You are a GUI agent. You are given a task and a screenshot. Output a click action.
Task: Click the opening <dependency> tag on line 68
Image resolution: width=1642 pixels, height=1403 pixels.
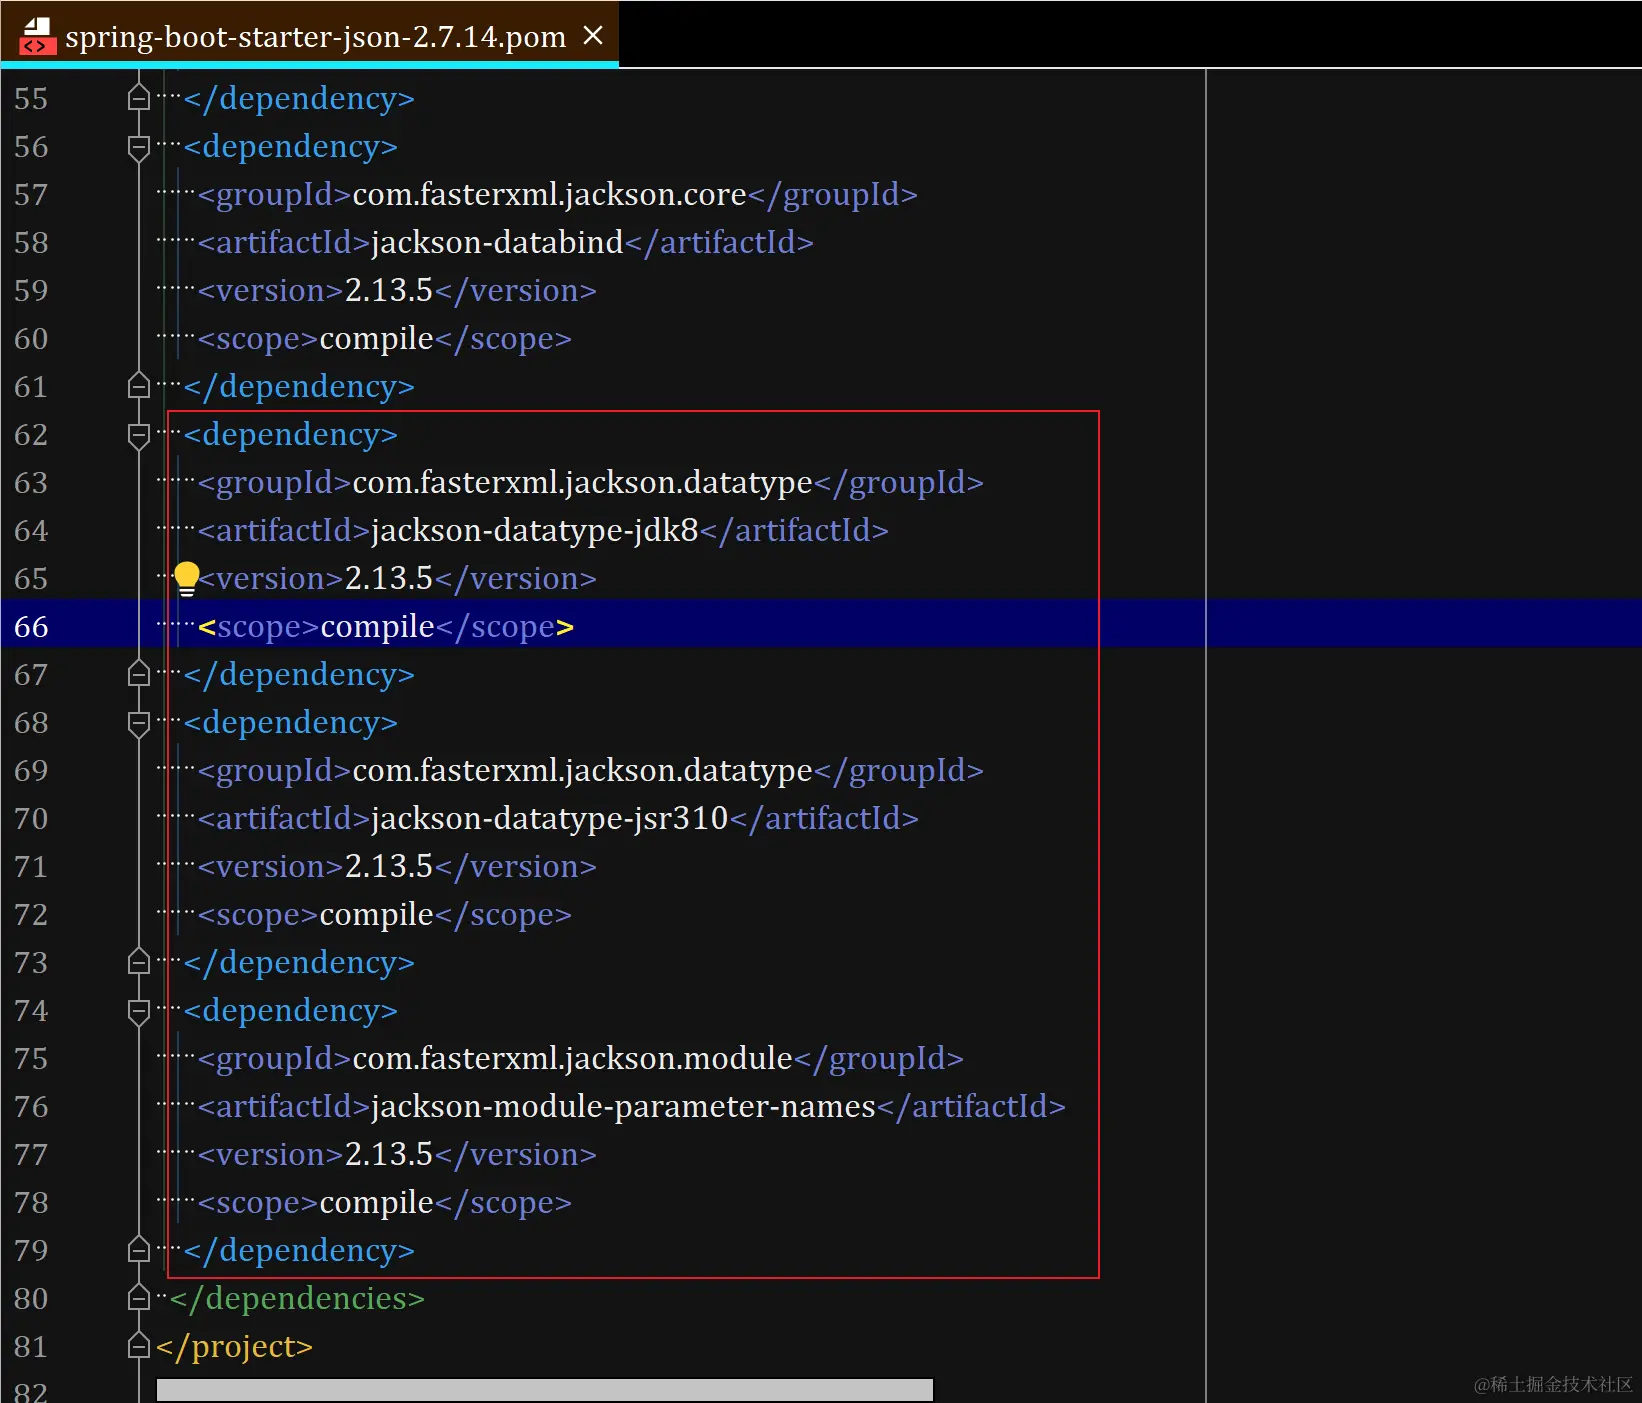(x=291, y=722)
